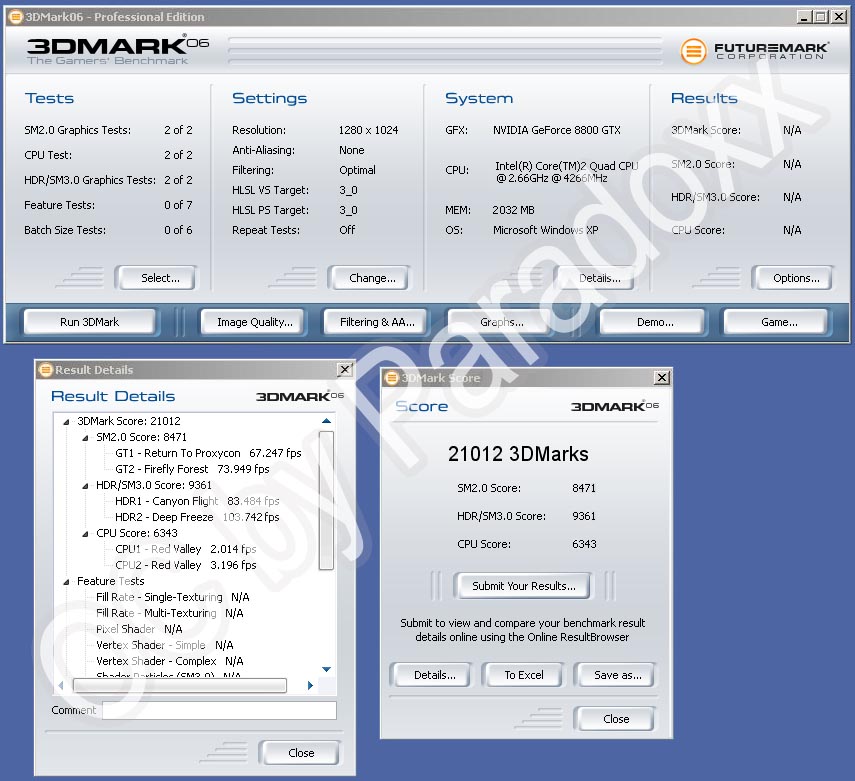Click the 3DMark Score window title icon
The width and height of the screenshot is (855, 781).
391,378
